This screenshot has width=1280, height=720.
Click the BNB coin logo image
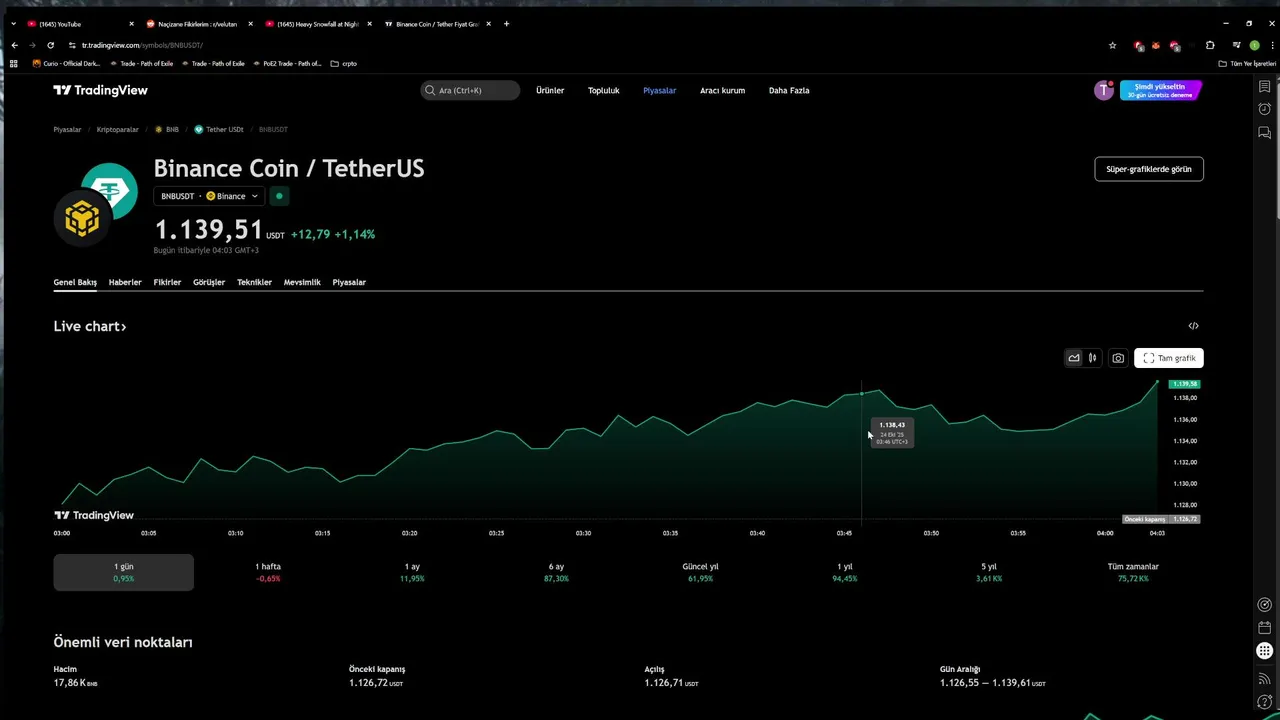(81, 218)
